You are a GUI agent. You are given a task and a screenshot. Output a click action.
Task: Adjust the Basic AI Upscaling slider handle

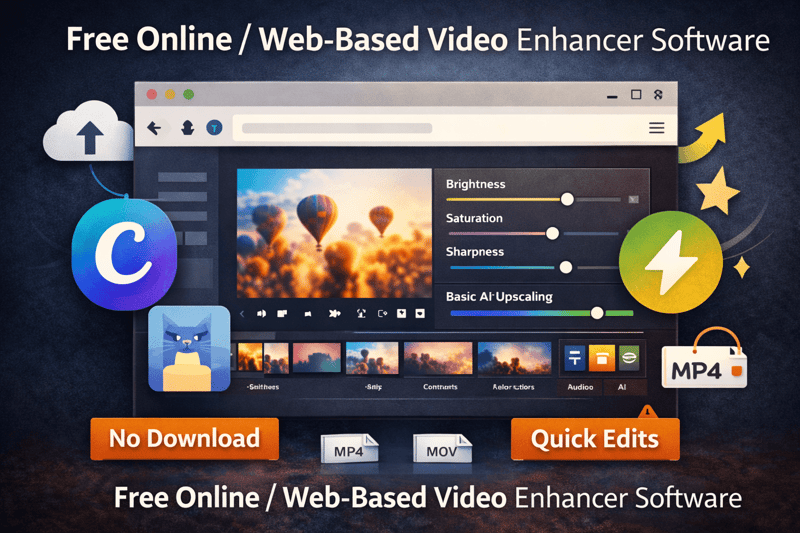click(x=597, y=313)
